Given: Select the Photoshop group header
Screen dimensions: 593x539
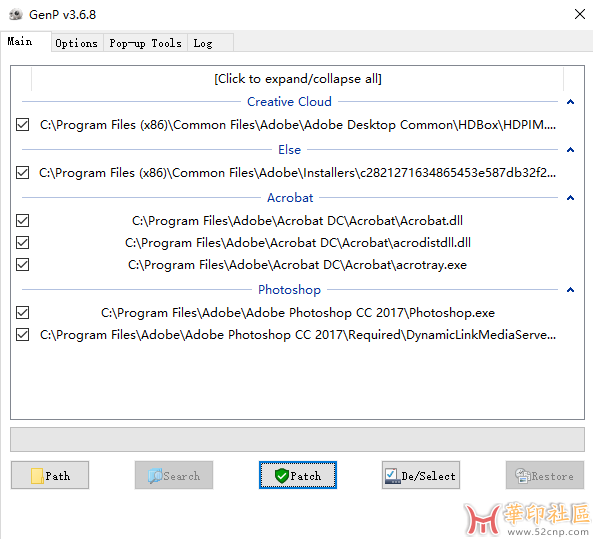Looking at the screenshot, I should click(x=289, y=290).
